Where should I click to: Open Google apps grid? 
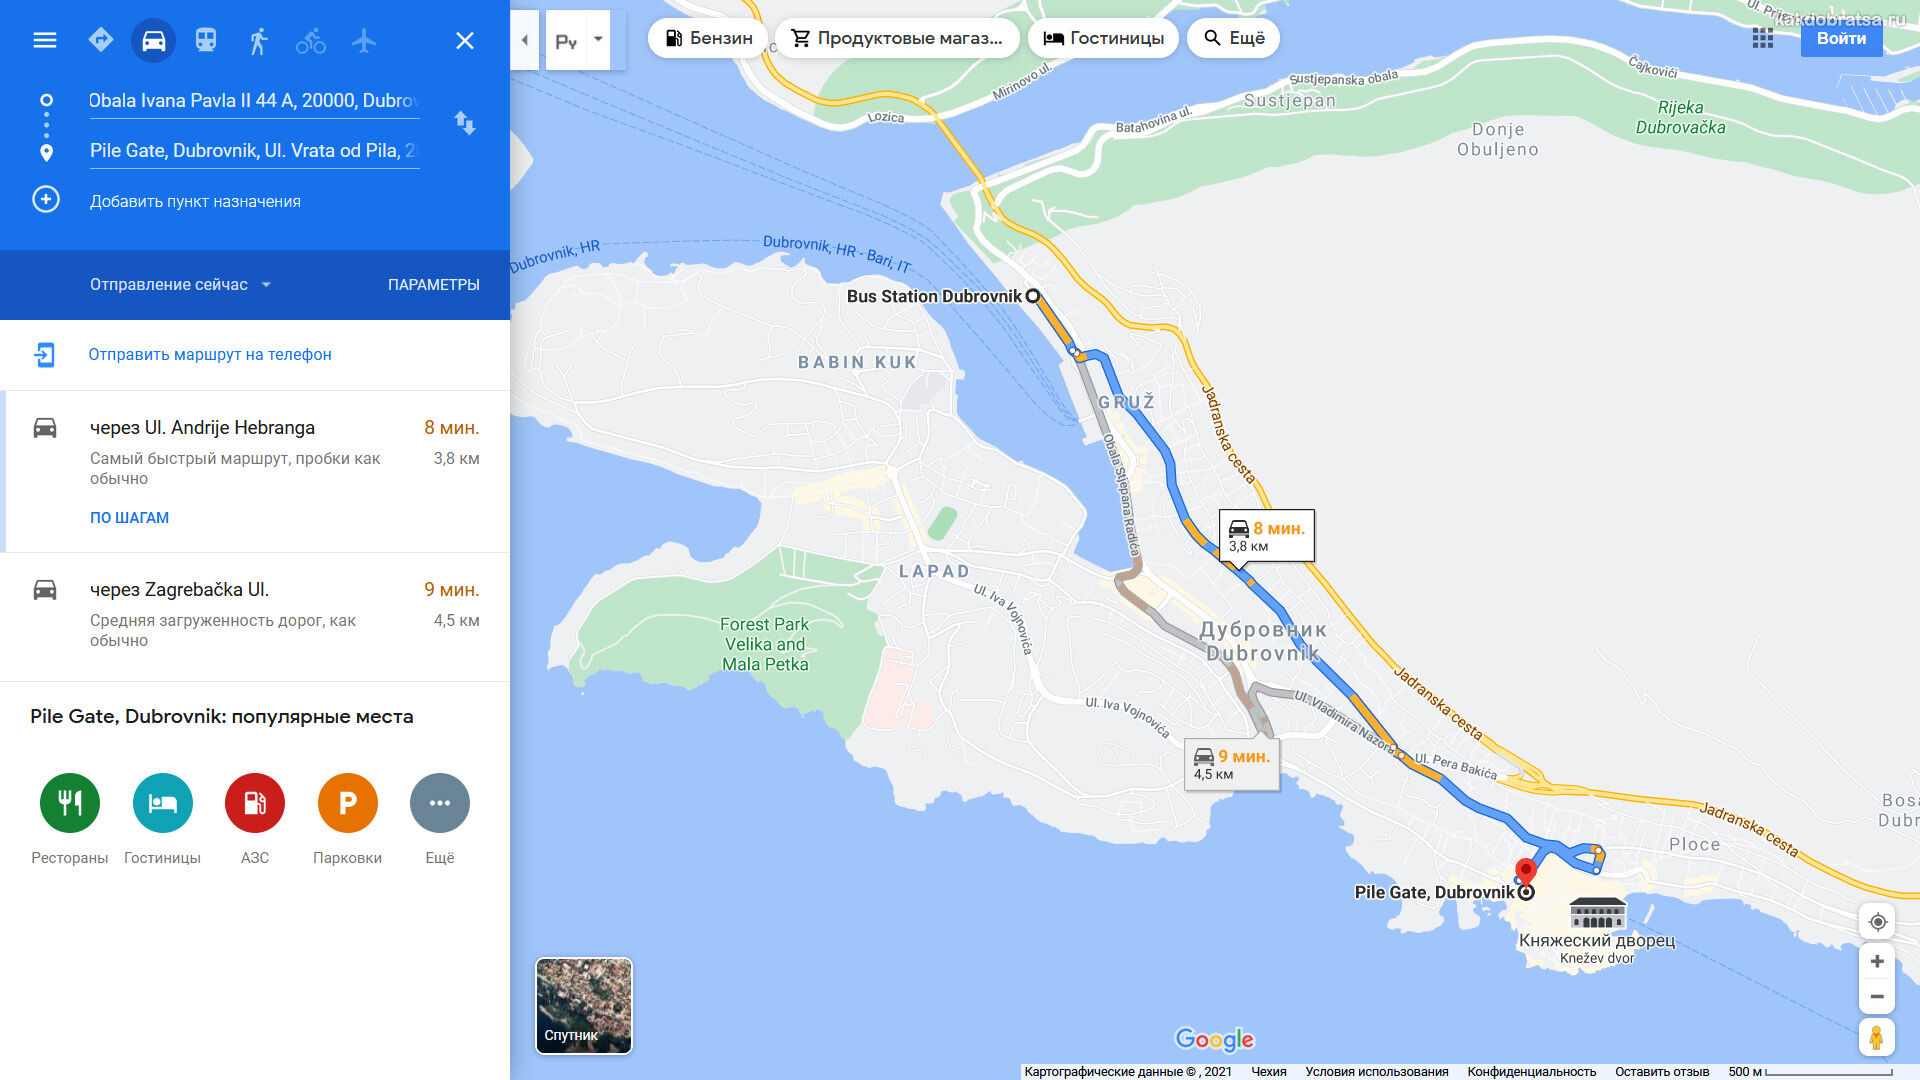1763,38
